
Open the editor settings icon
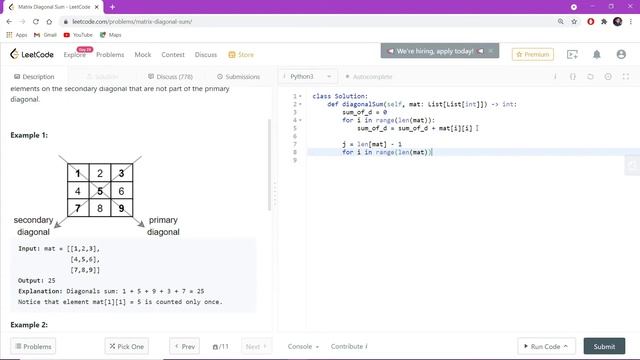[x=608, y=77]
